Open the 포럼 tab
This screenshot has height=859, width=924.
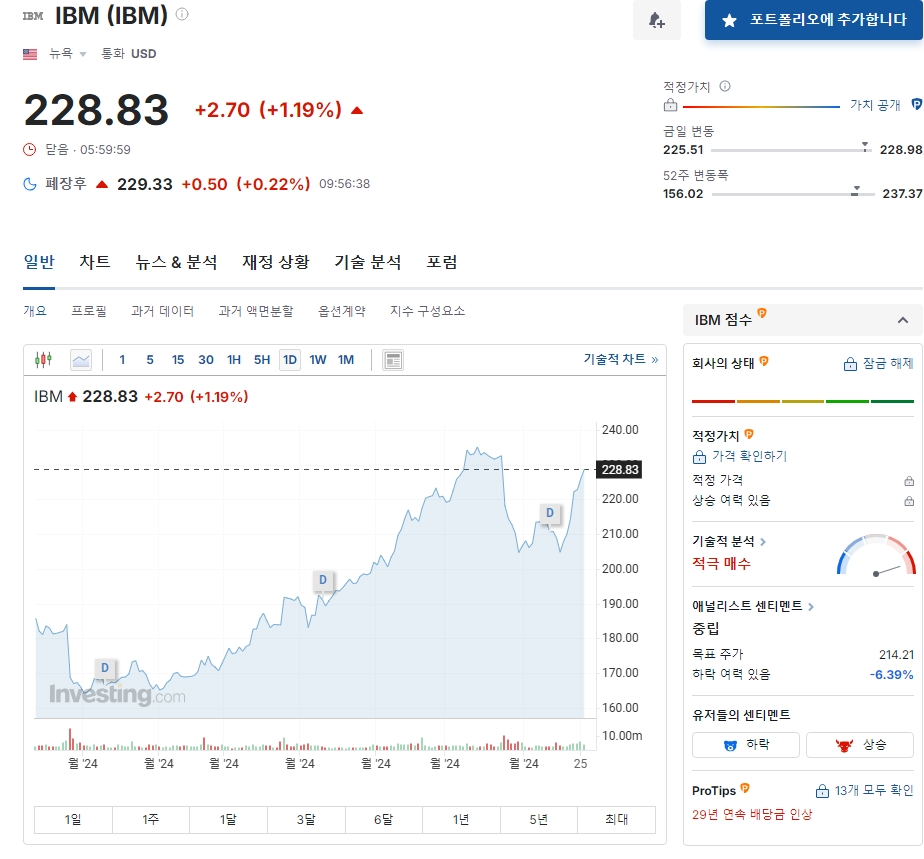pos(442,262)
